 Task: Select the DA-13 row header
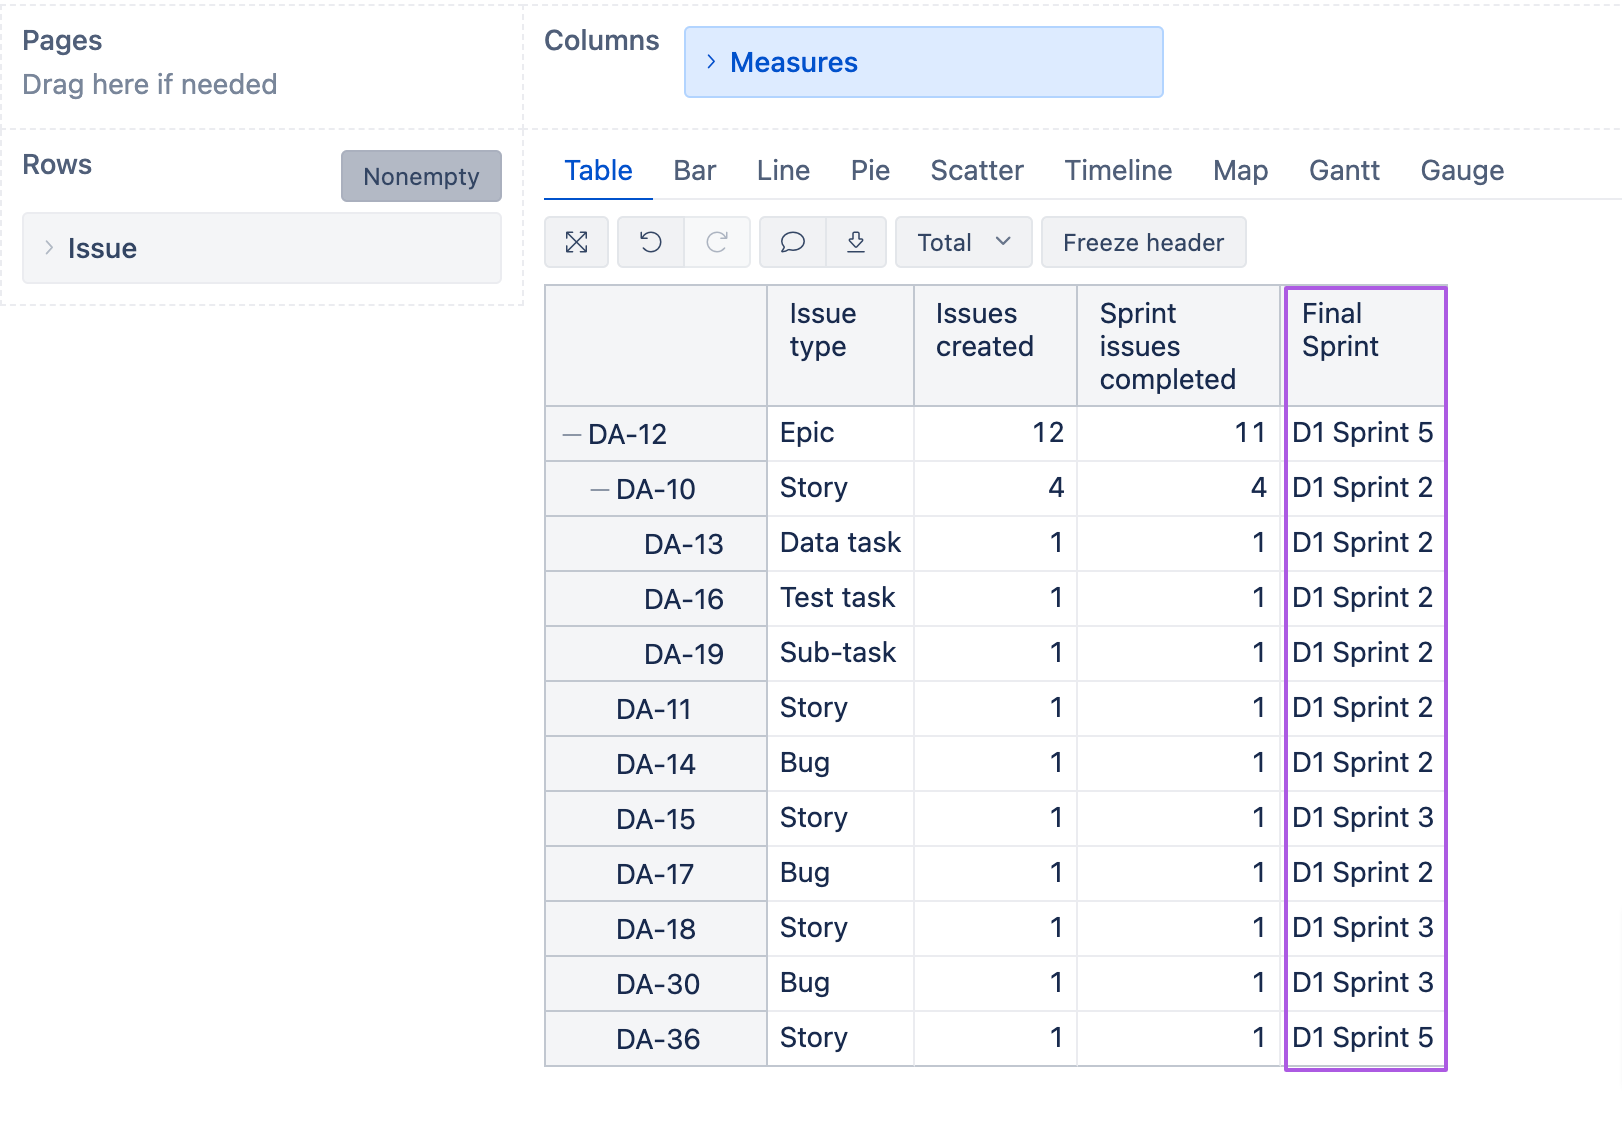pos(656,544)
